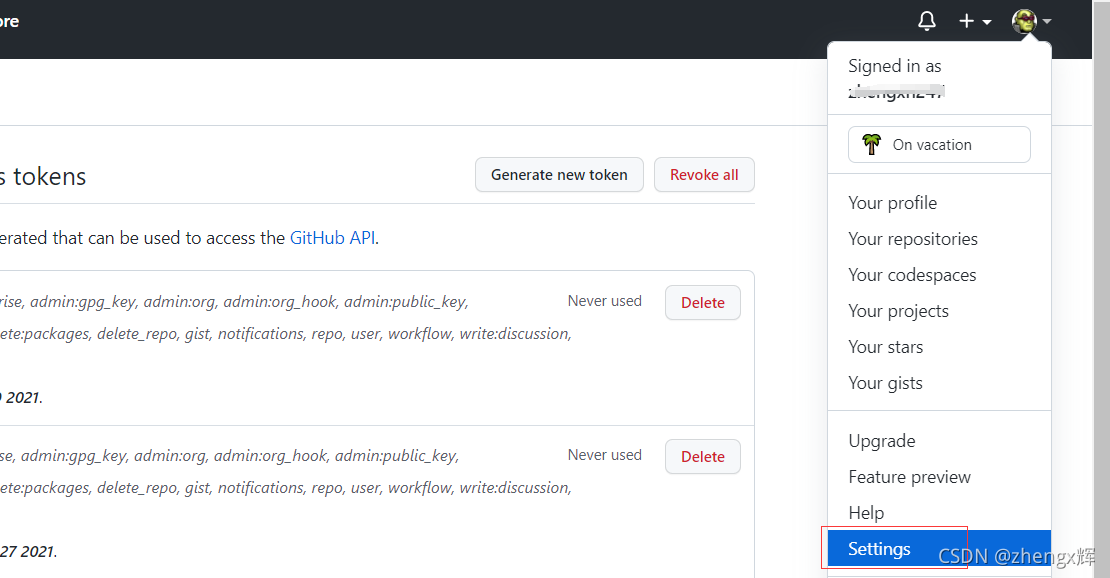The height and width of the screenshot is (578, 1110).
Task: Choose Upgrade from the account menu
Action: point(881,440)
